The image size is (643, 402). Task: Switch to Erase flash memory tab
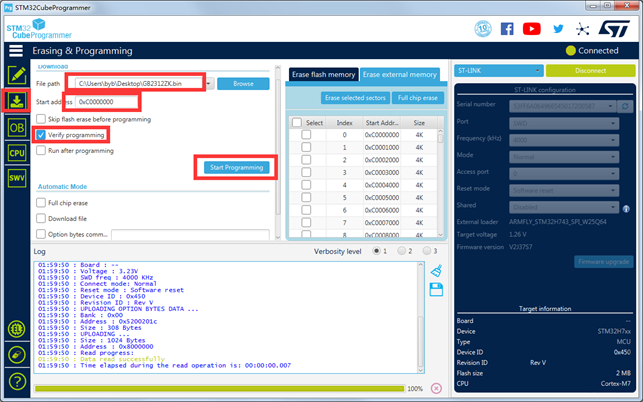click(324, 75)
